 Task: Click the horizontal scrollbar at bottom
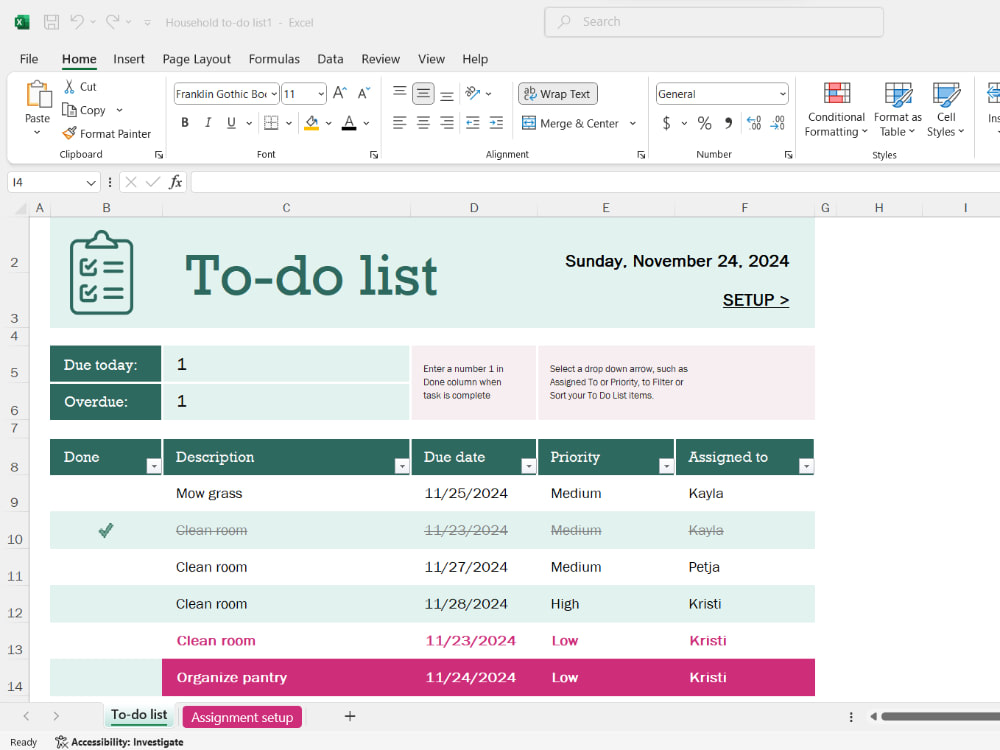click(x=940, y=716)
